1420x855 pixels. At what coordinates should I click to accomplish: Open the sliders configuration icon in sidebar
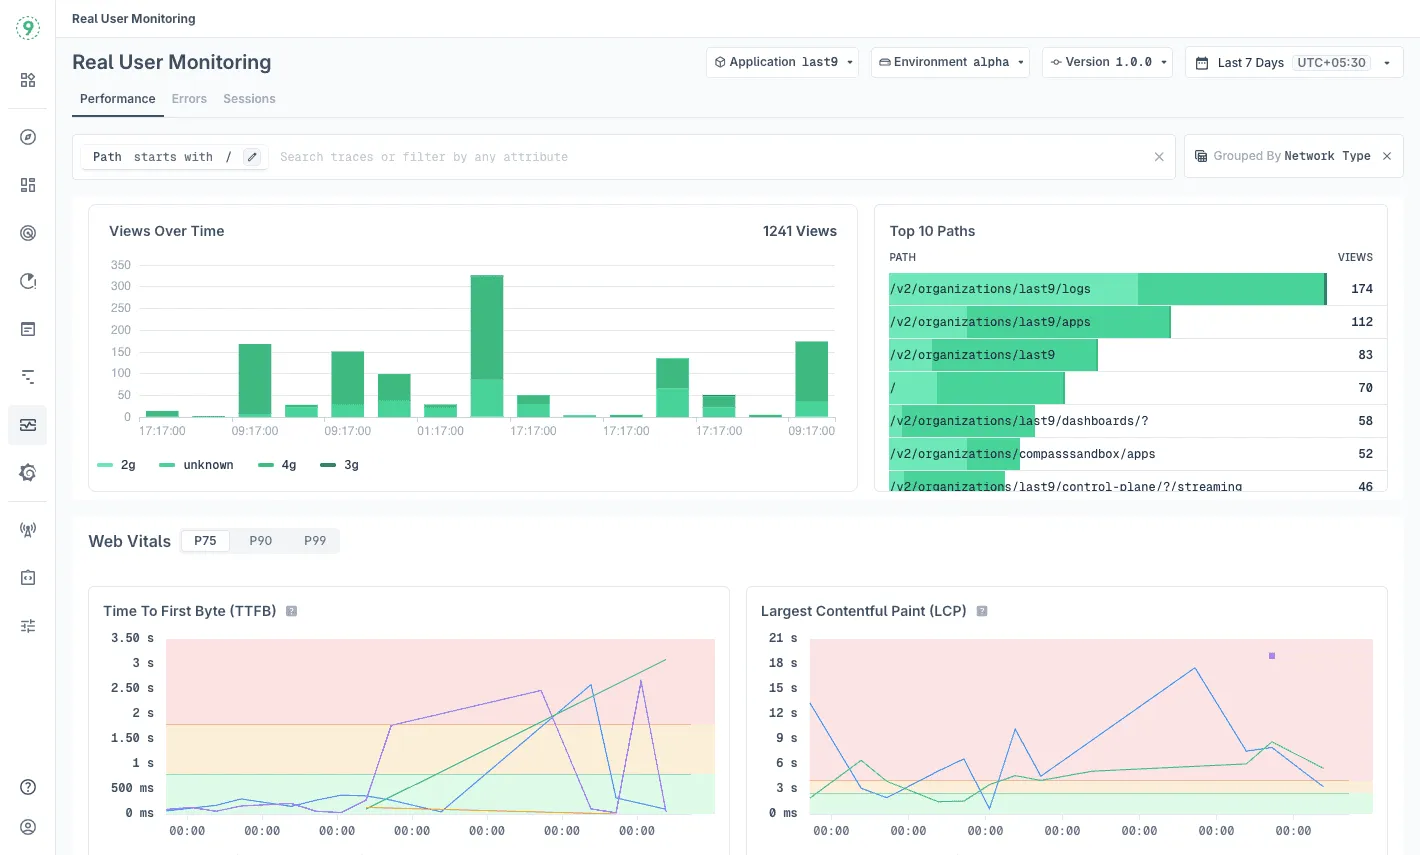pos(27,625)
